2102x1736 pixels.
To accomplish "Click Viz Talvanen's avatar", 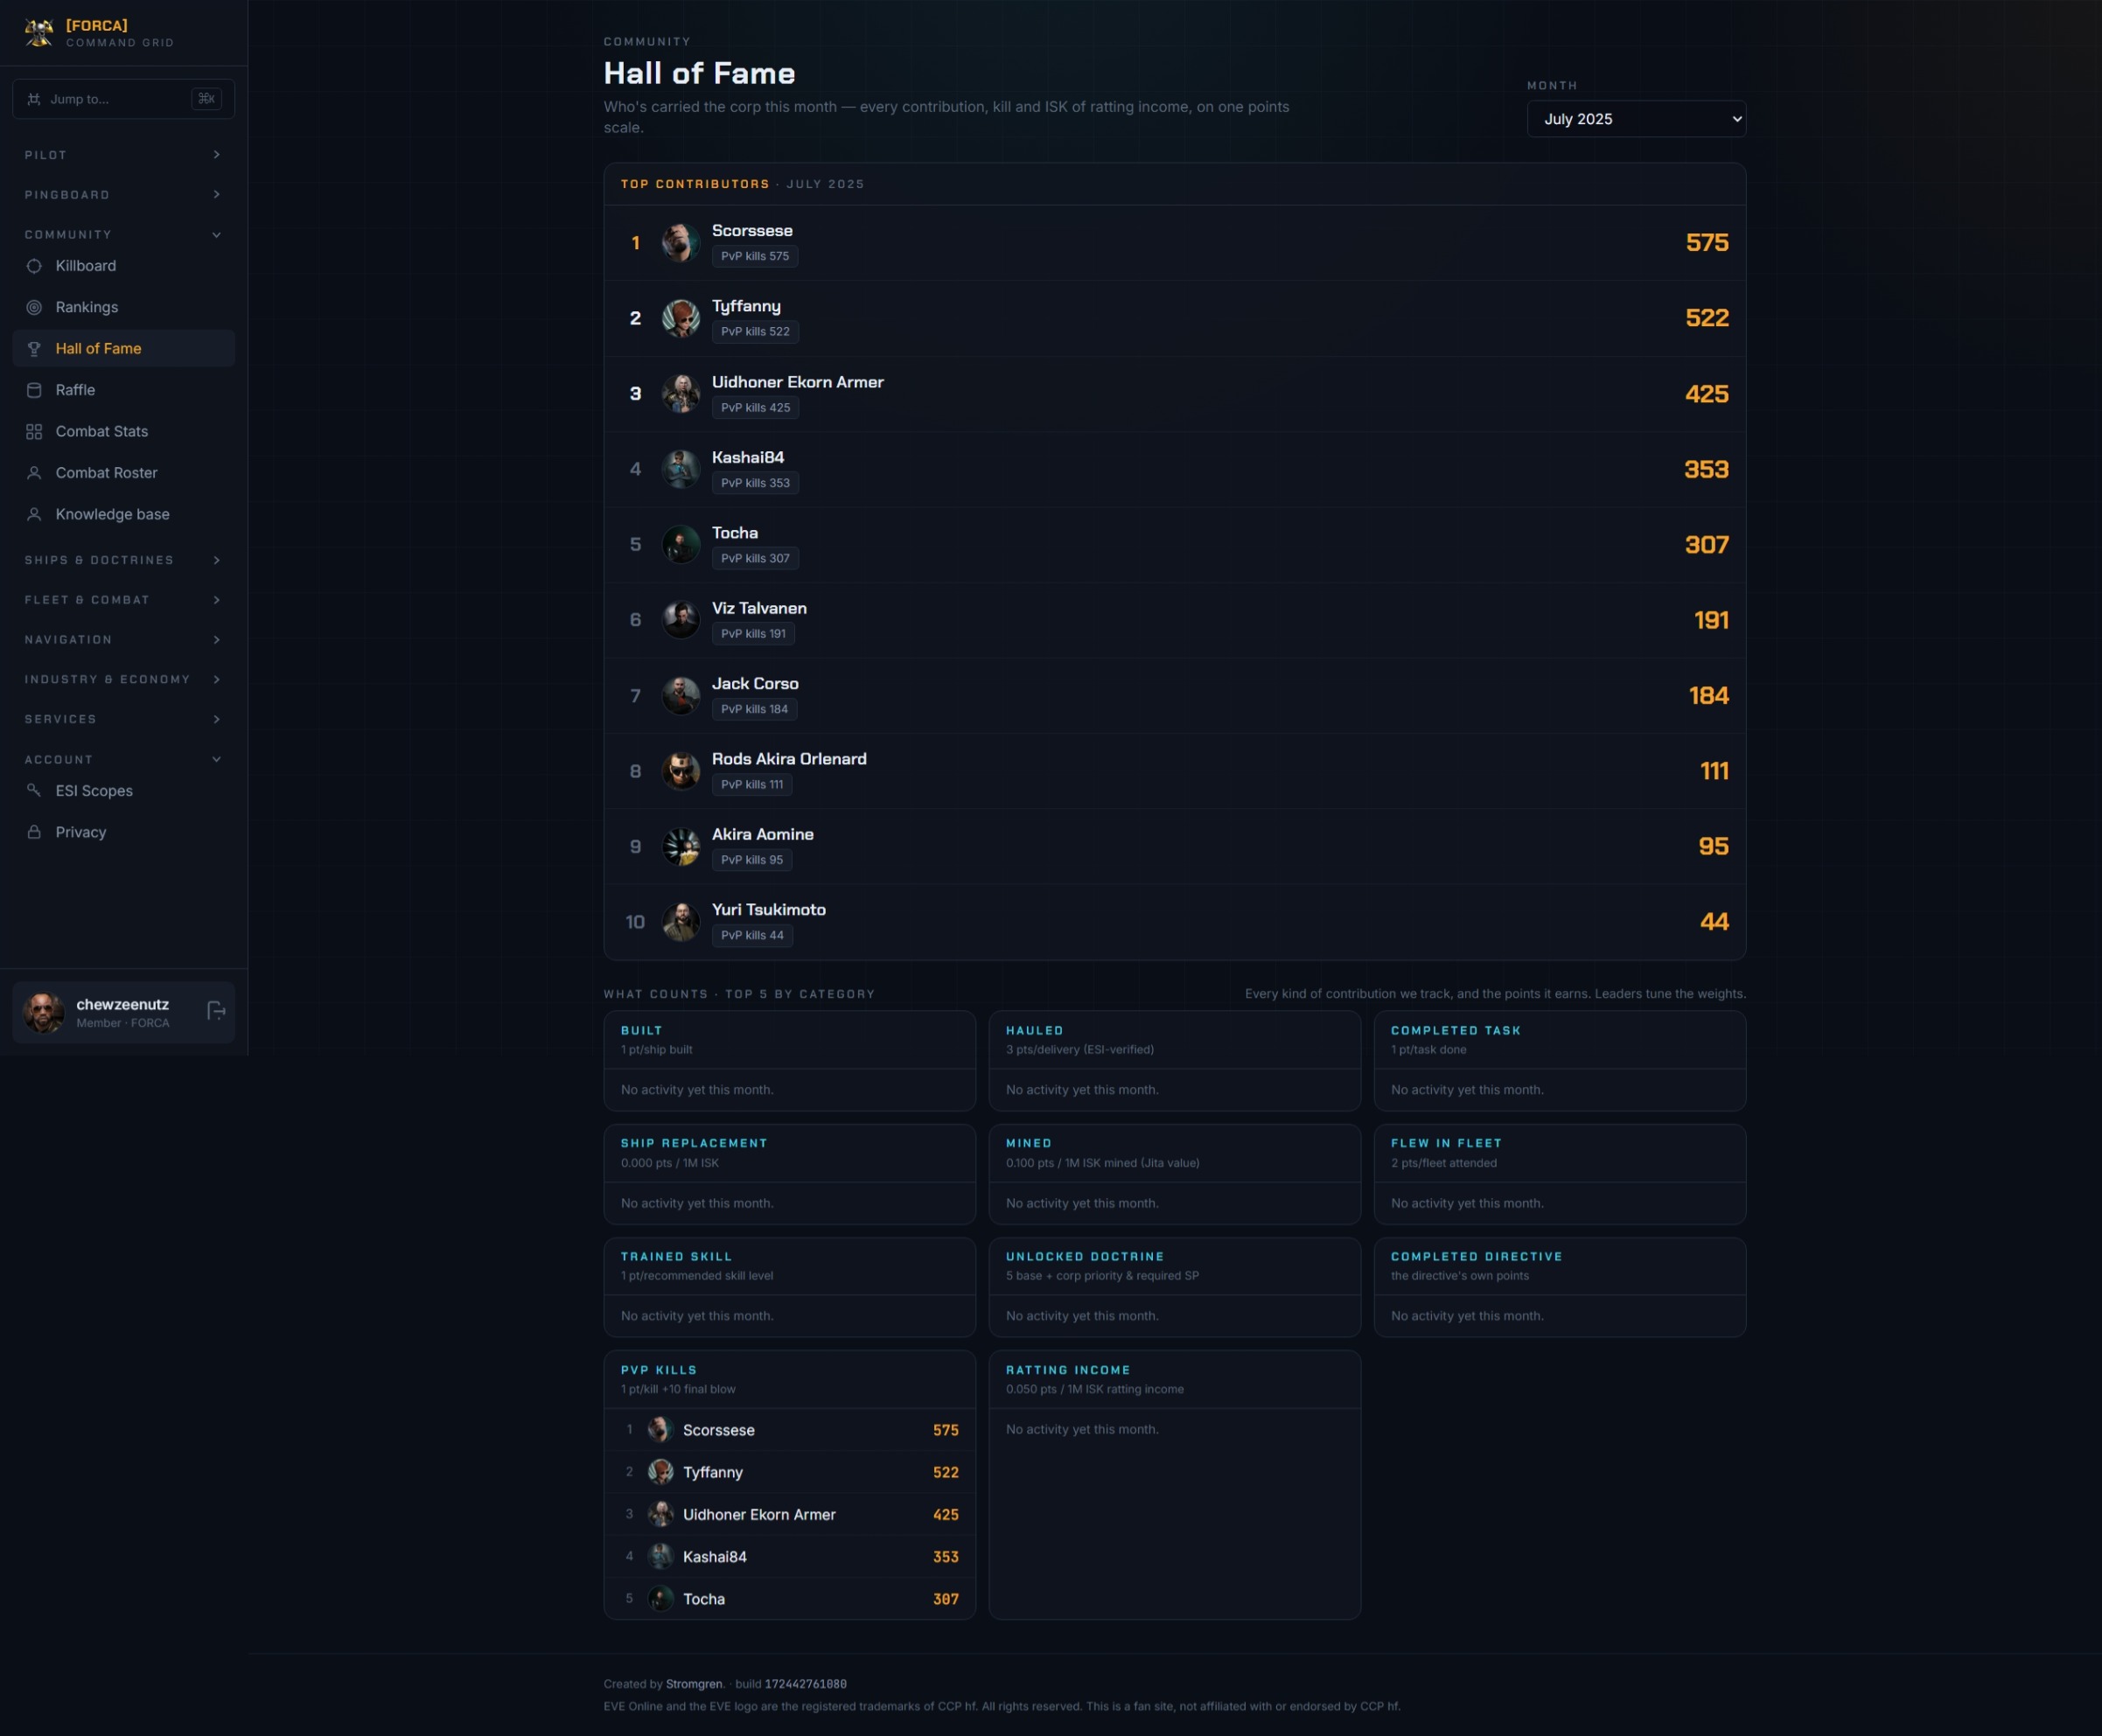I will 681,620.
